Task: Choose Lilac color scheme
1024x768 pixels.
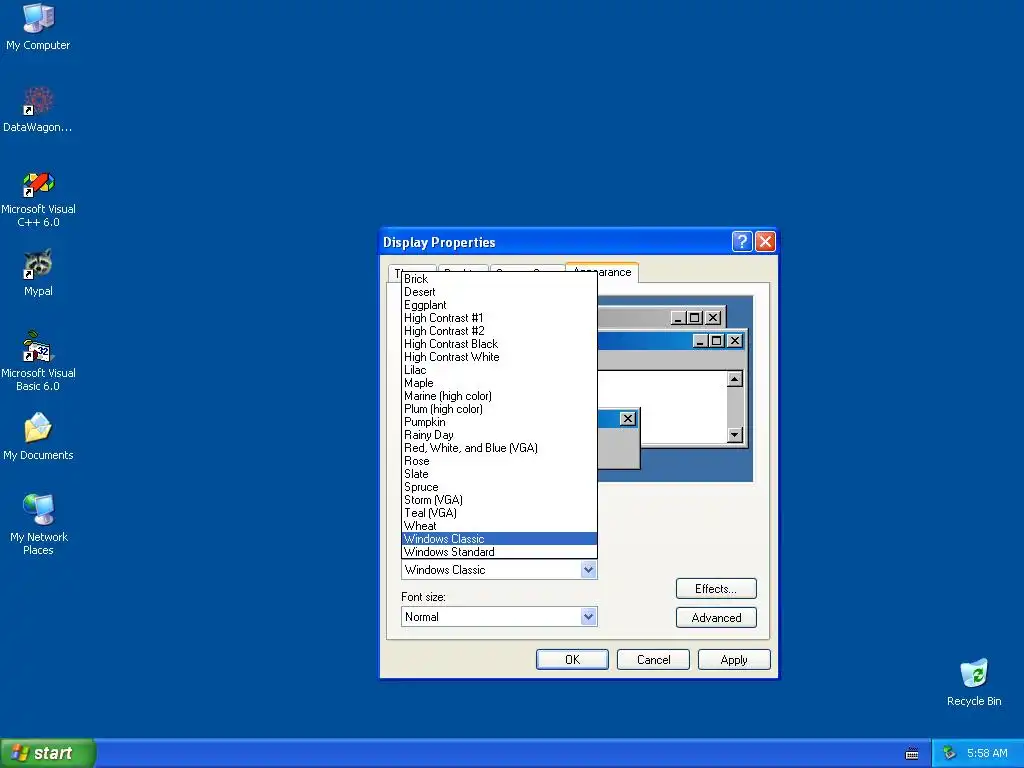Action: coord(499,370)
